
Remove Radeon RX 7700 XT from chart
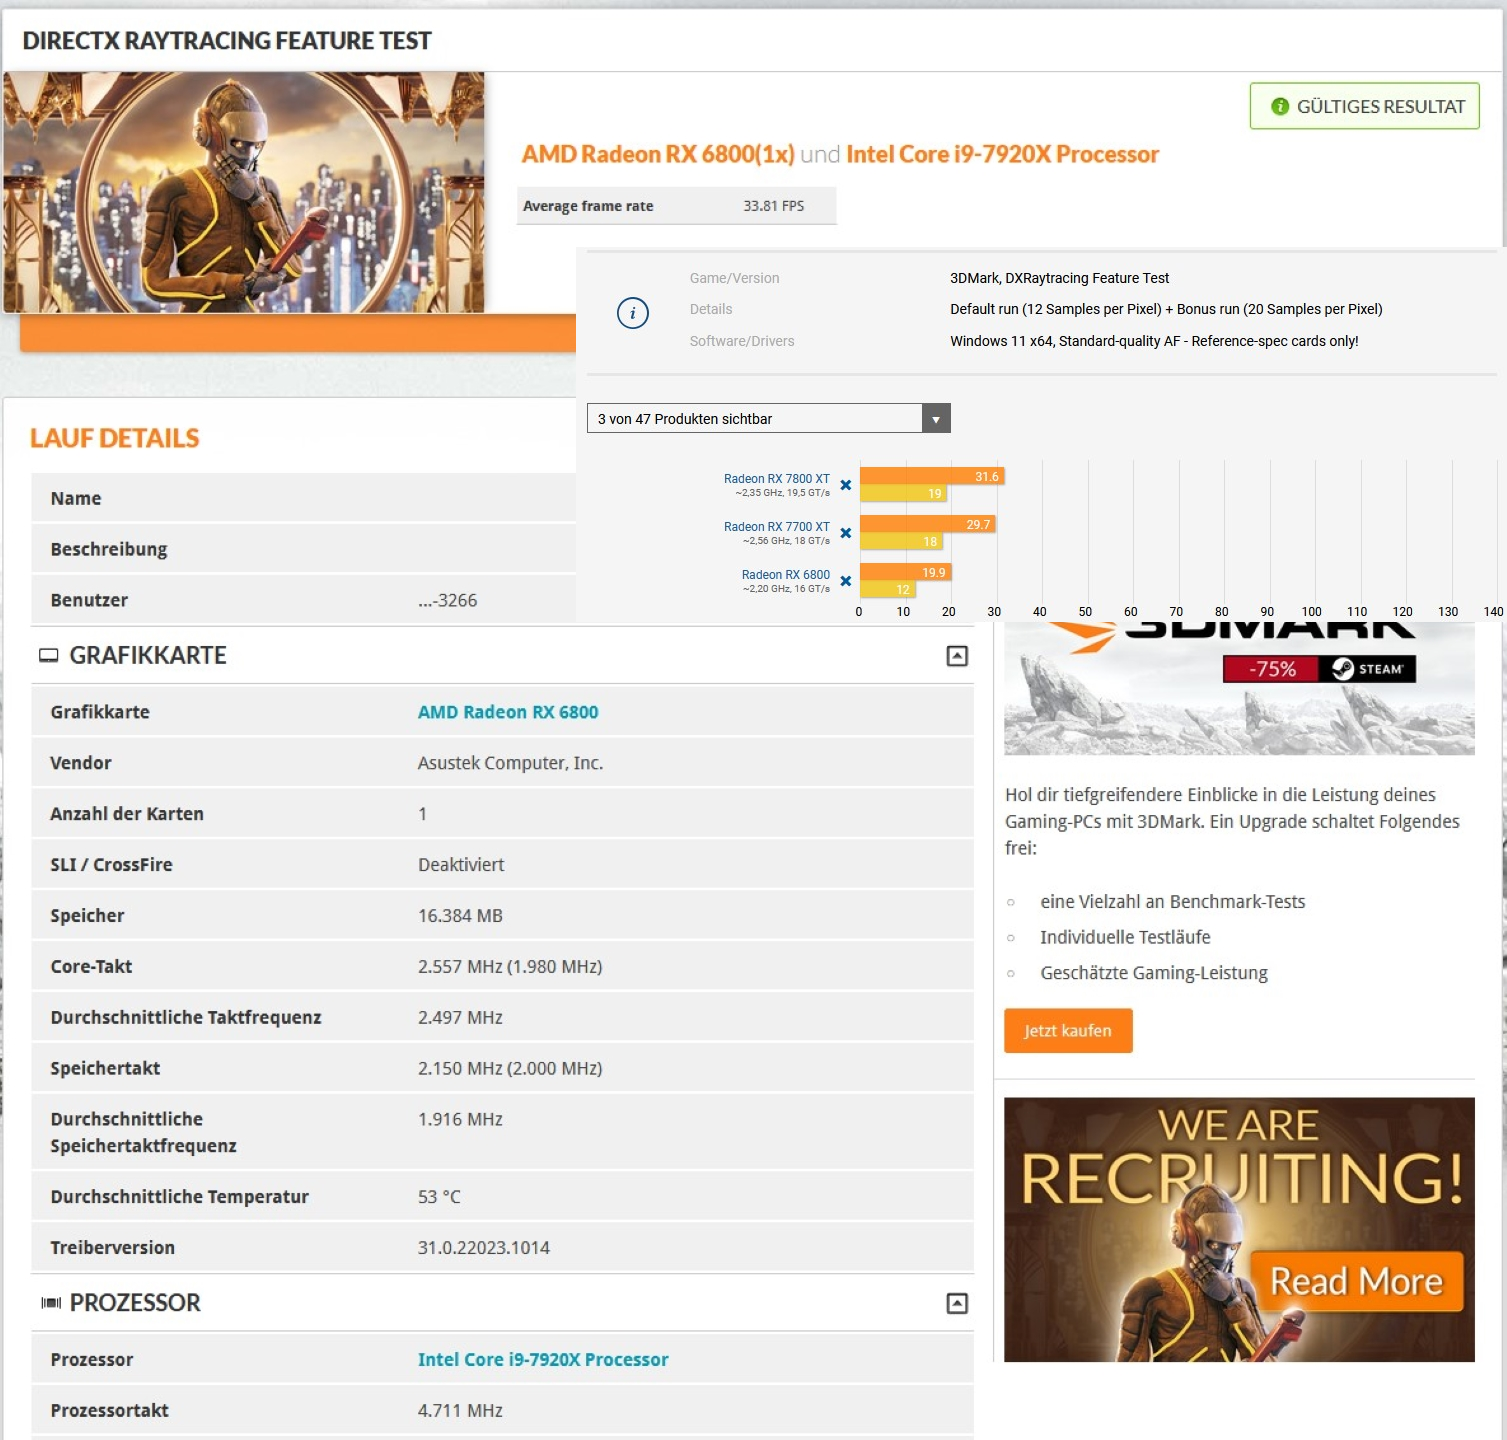846,533
